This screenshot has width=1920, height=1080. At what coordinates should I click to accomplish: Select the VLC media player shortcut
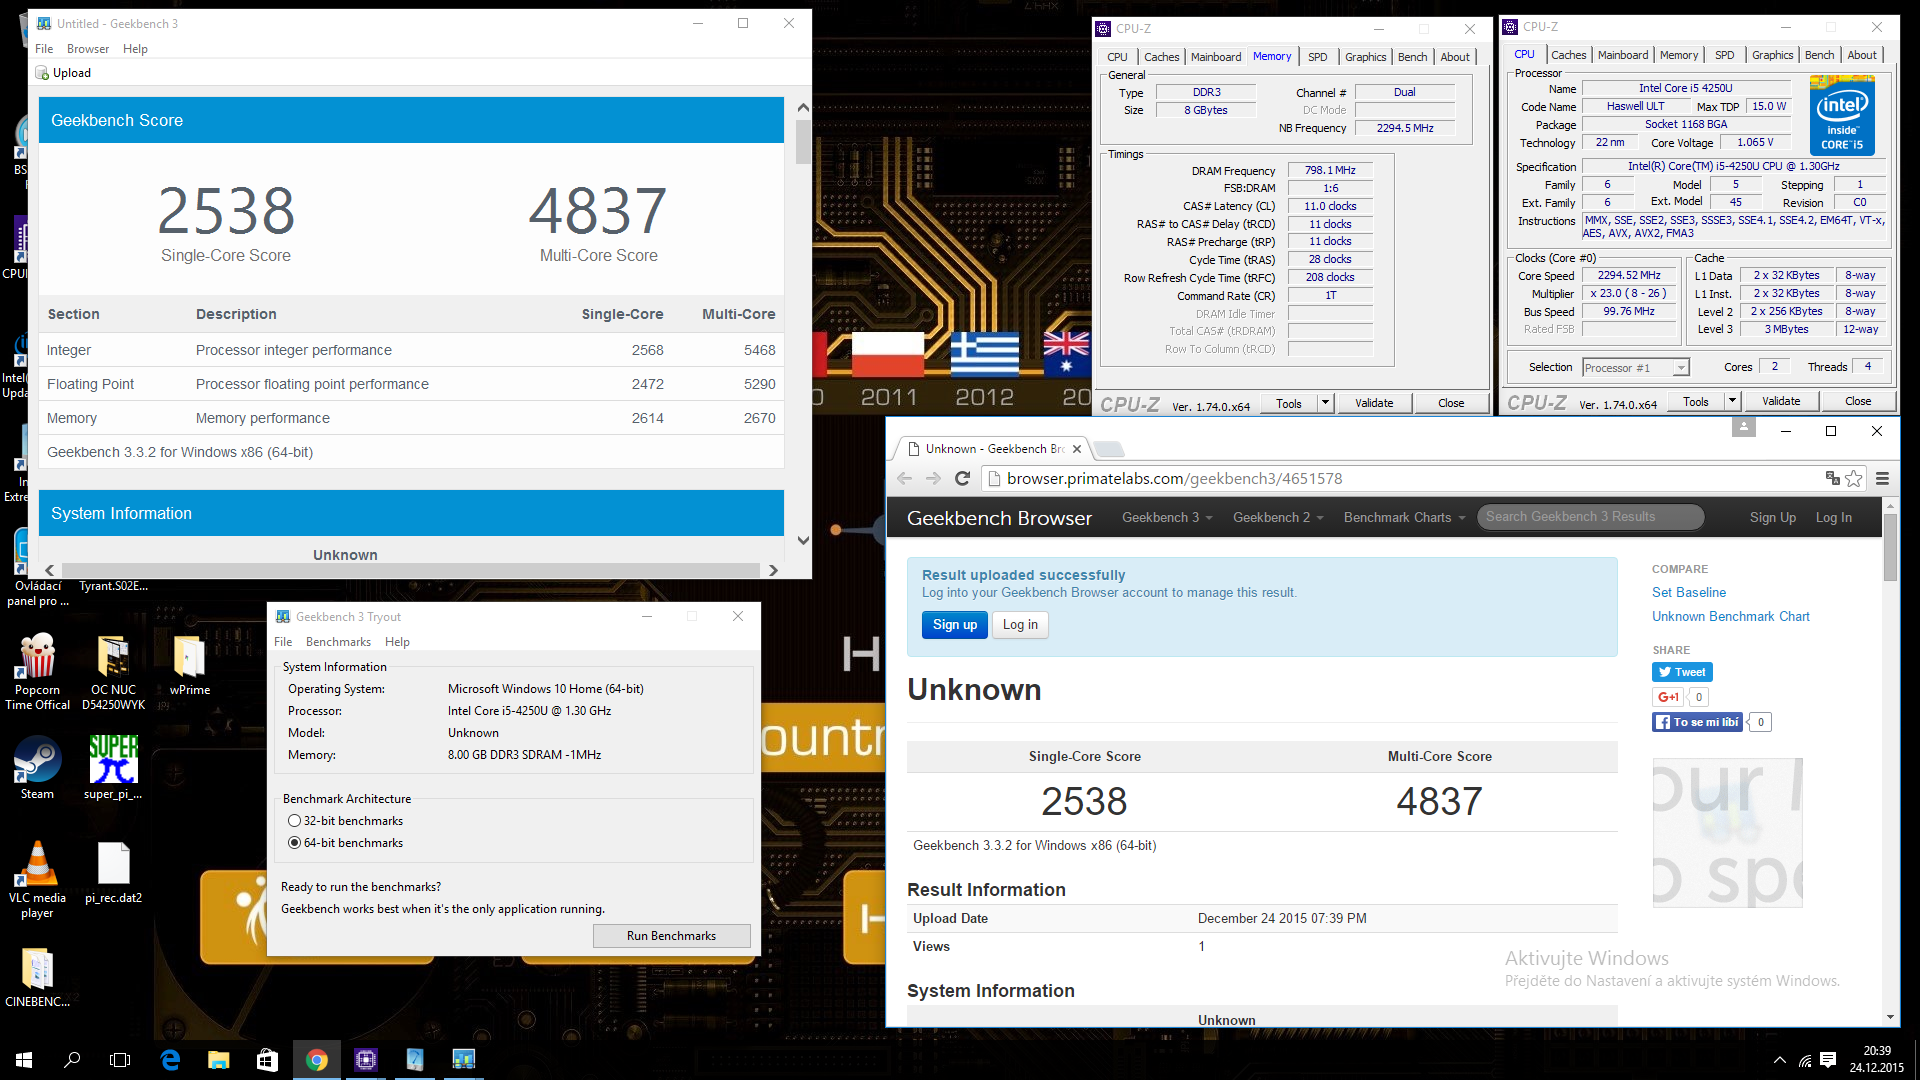point(37,879)
